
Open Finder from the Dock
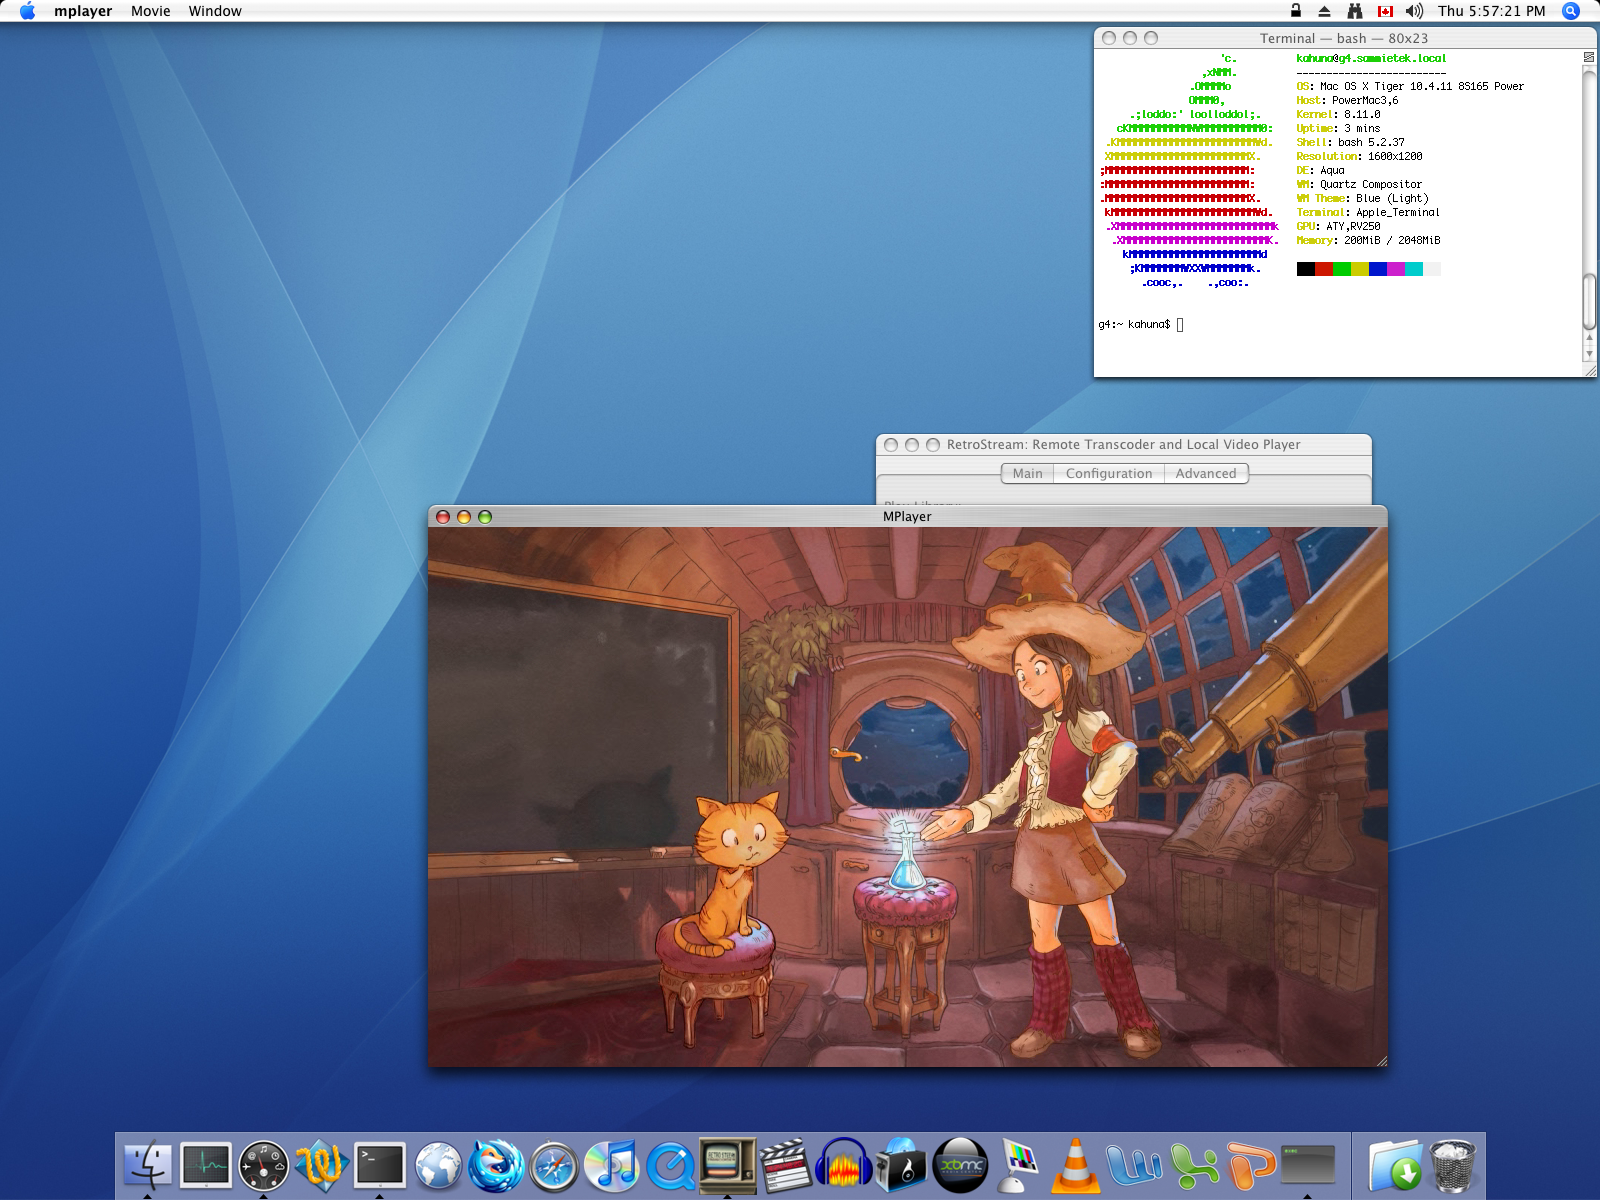coord(148,1165)
